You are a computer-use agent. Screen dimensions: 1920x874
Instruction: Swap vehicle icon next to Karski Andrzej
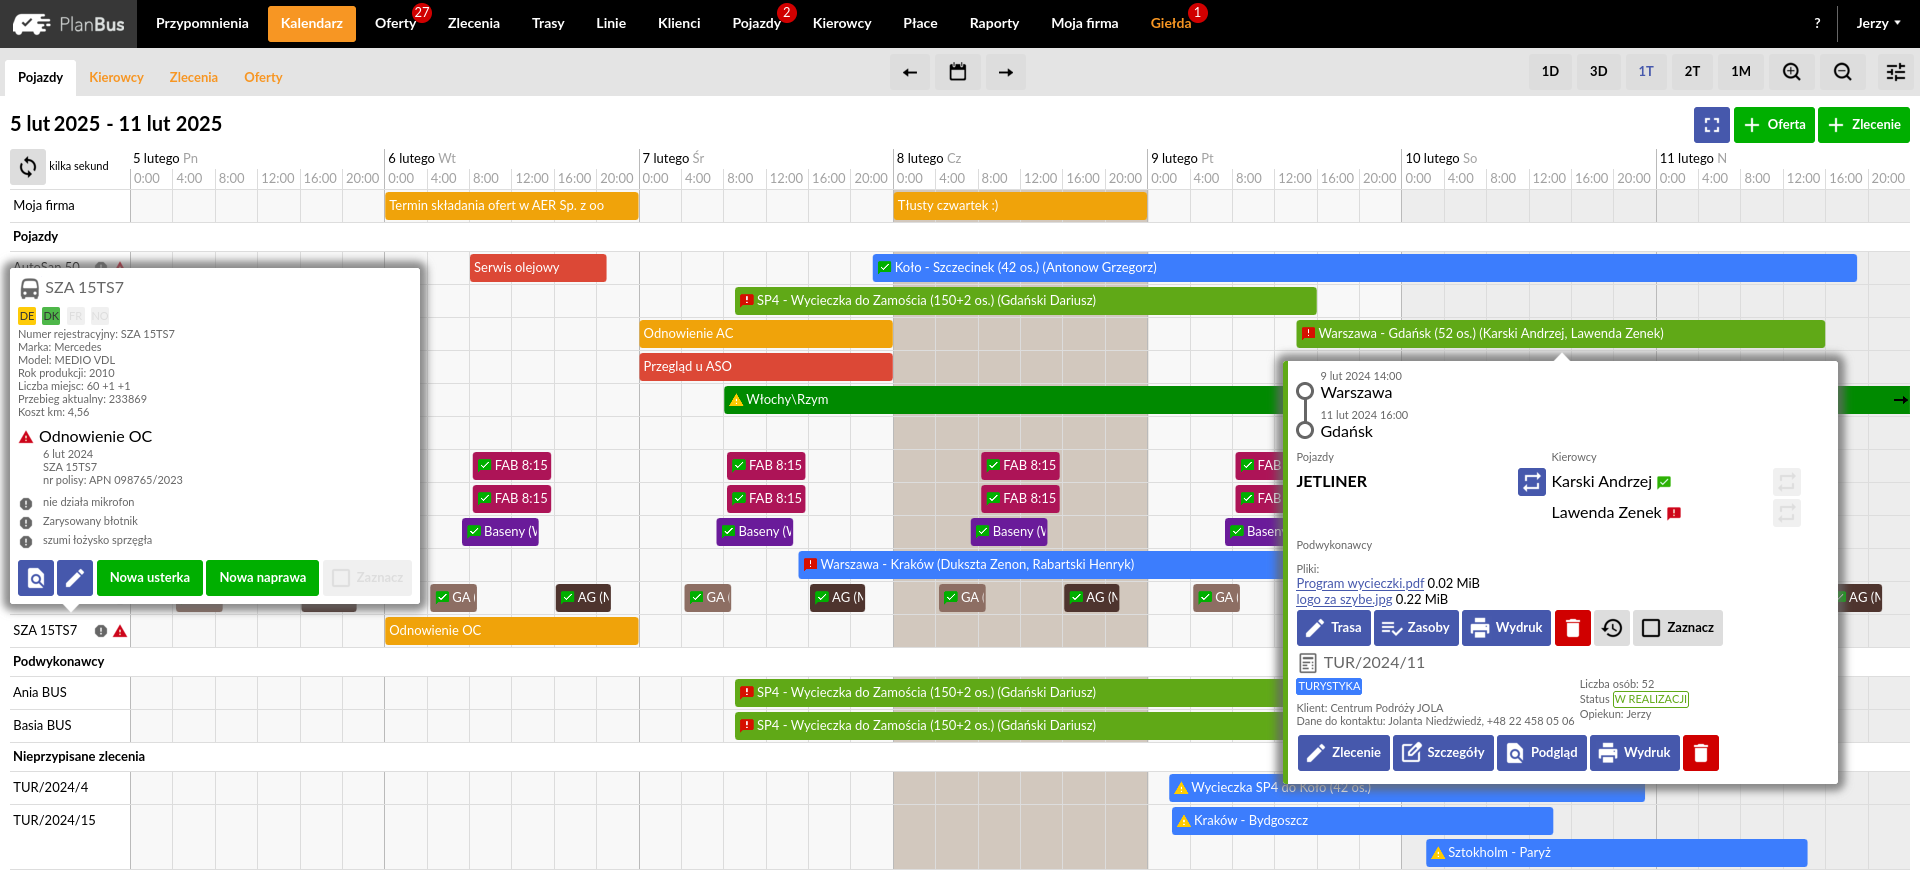[x=1531, y=482]
